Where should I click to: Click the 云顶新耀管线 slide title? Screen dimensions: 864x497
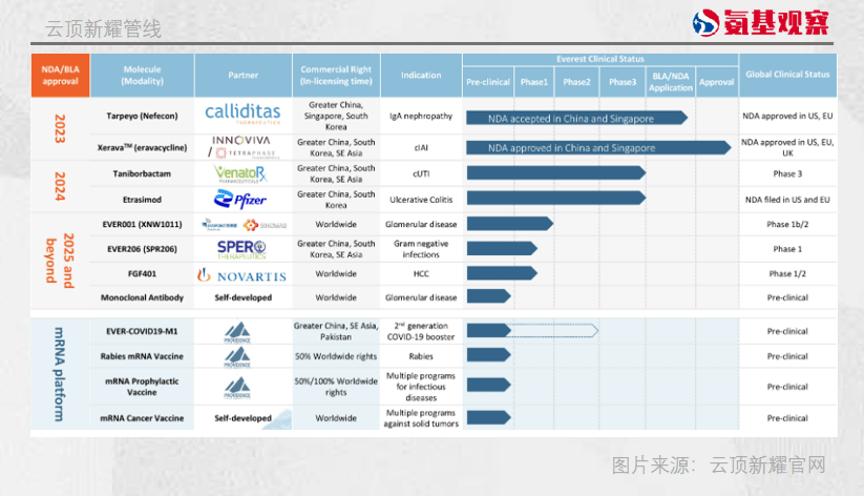coord(103,29)
